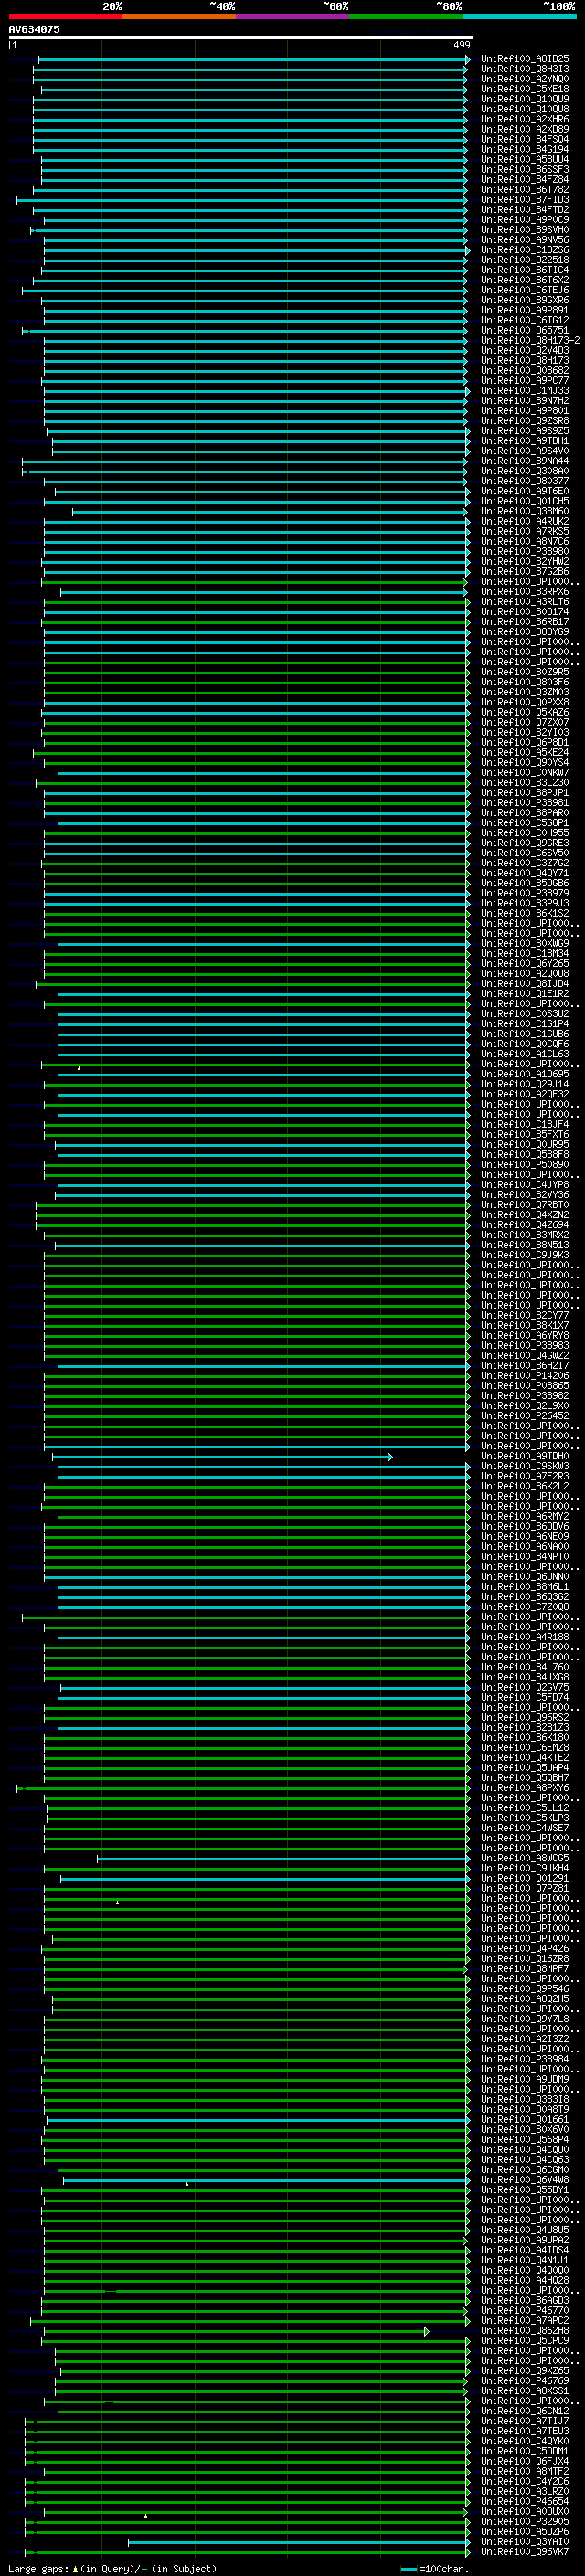
Task: Select hit label UniRef100_Q8H173-2
Action: 530,340
